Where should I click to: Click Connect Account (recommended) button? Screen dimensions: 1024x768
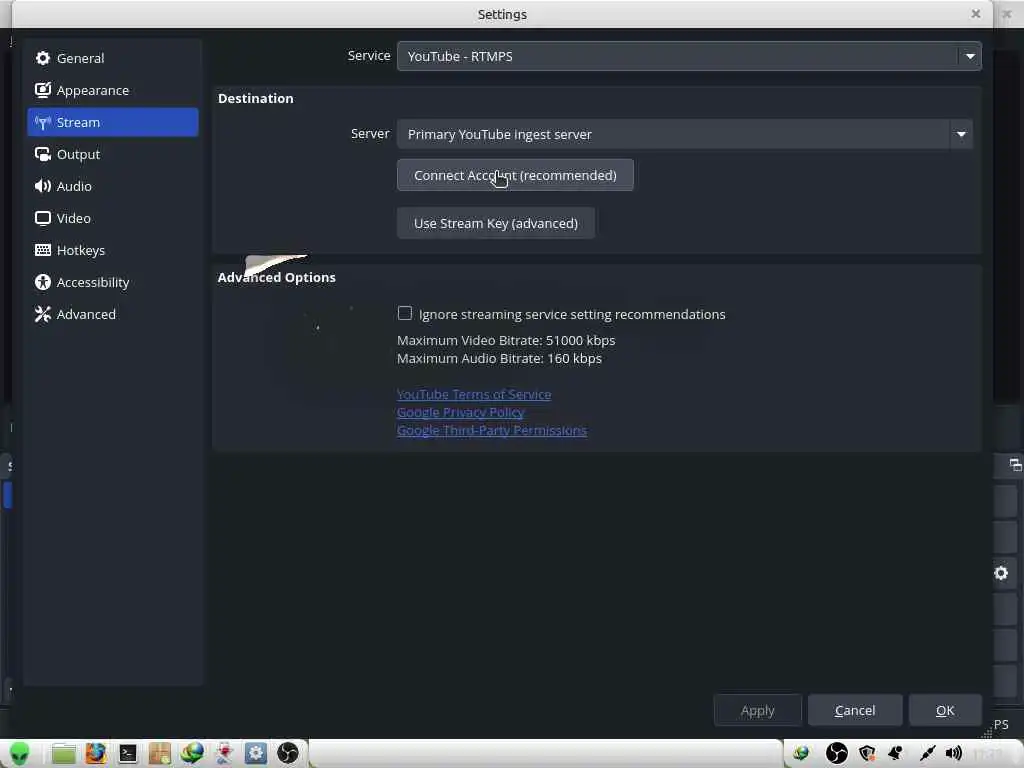[515, 175]
